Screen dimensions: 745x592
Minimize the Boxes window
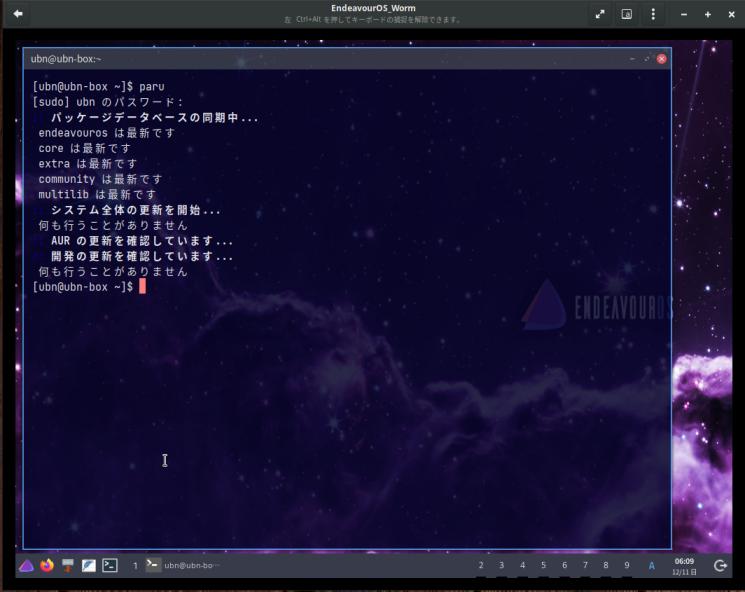[x=684, y=14]
